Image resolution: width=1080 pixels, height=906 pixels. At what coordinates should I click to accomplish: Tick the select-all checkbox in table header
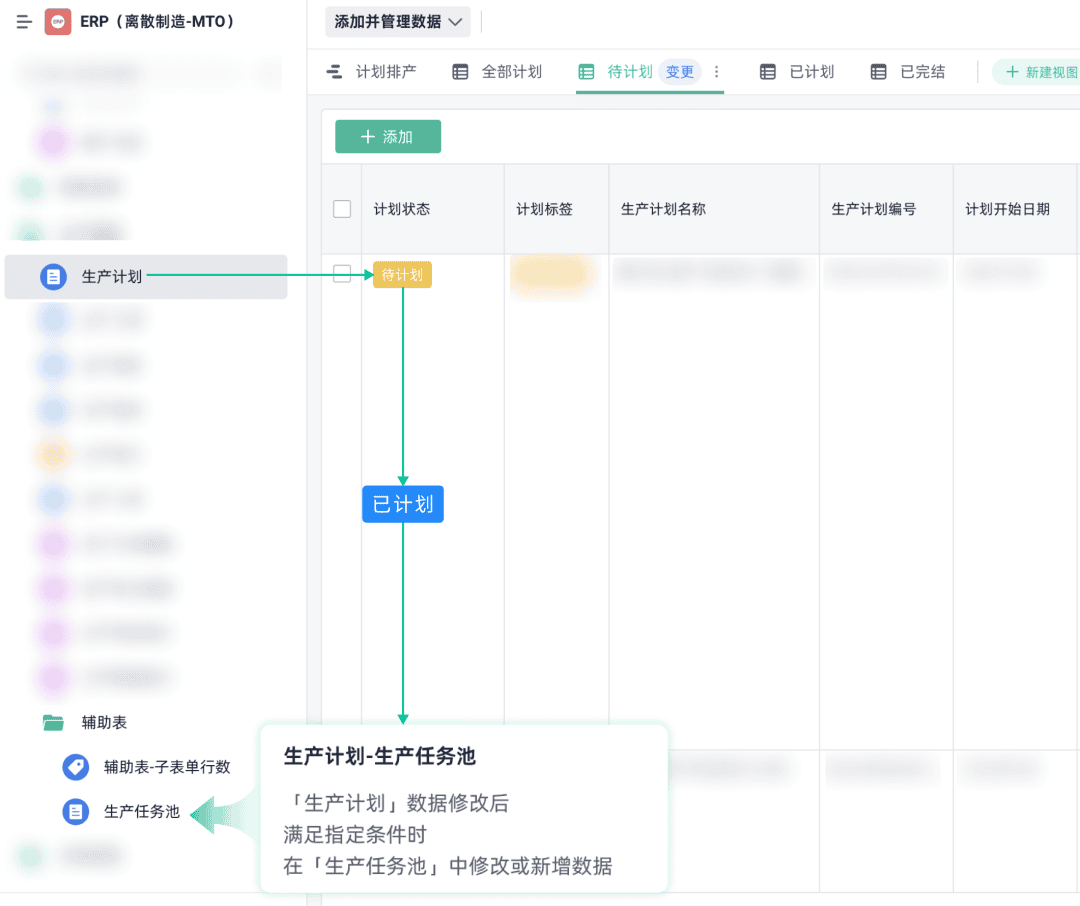(342, 209)
